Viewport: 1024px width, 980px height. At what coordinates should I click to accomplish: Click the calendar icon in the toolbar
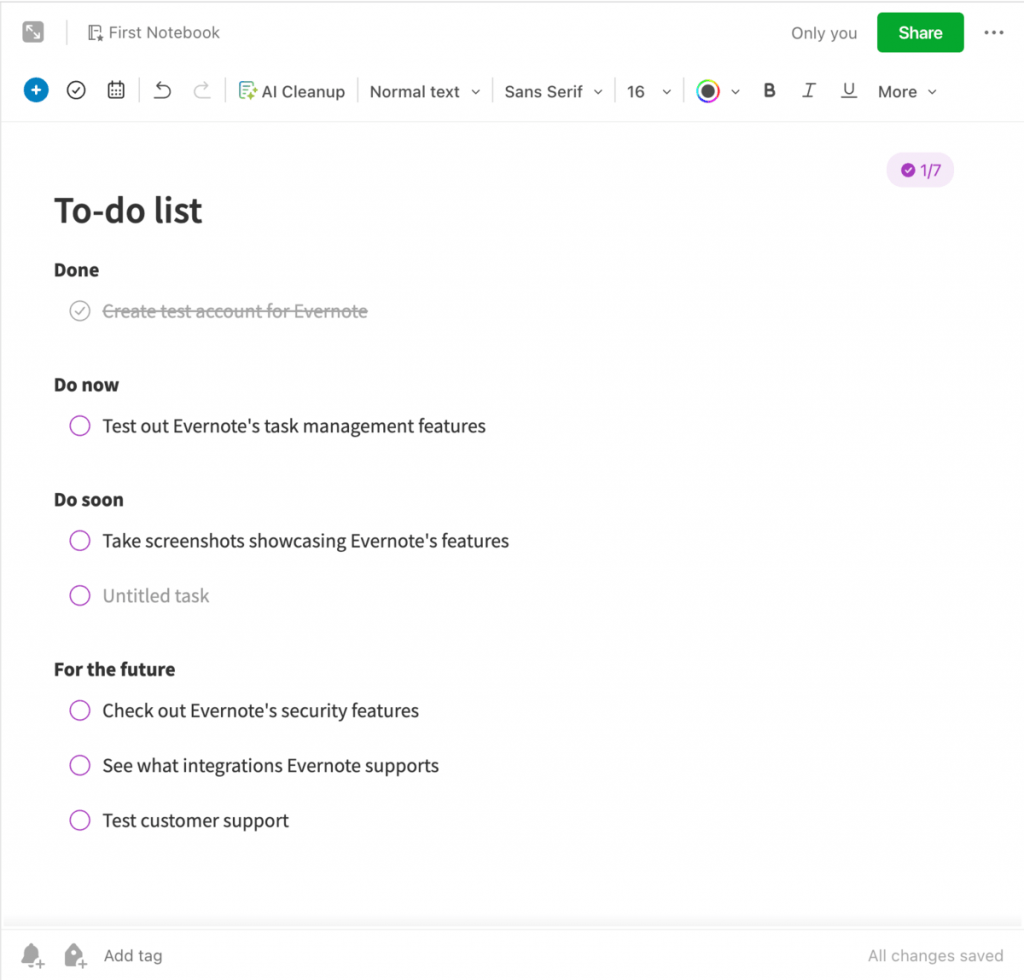[x=115, y=90]
